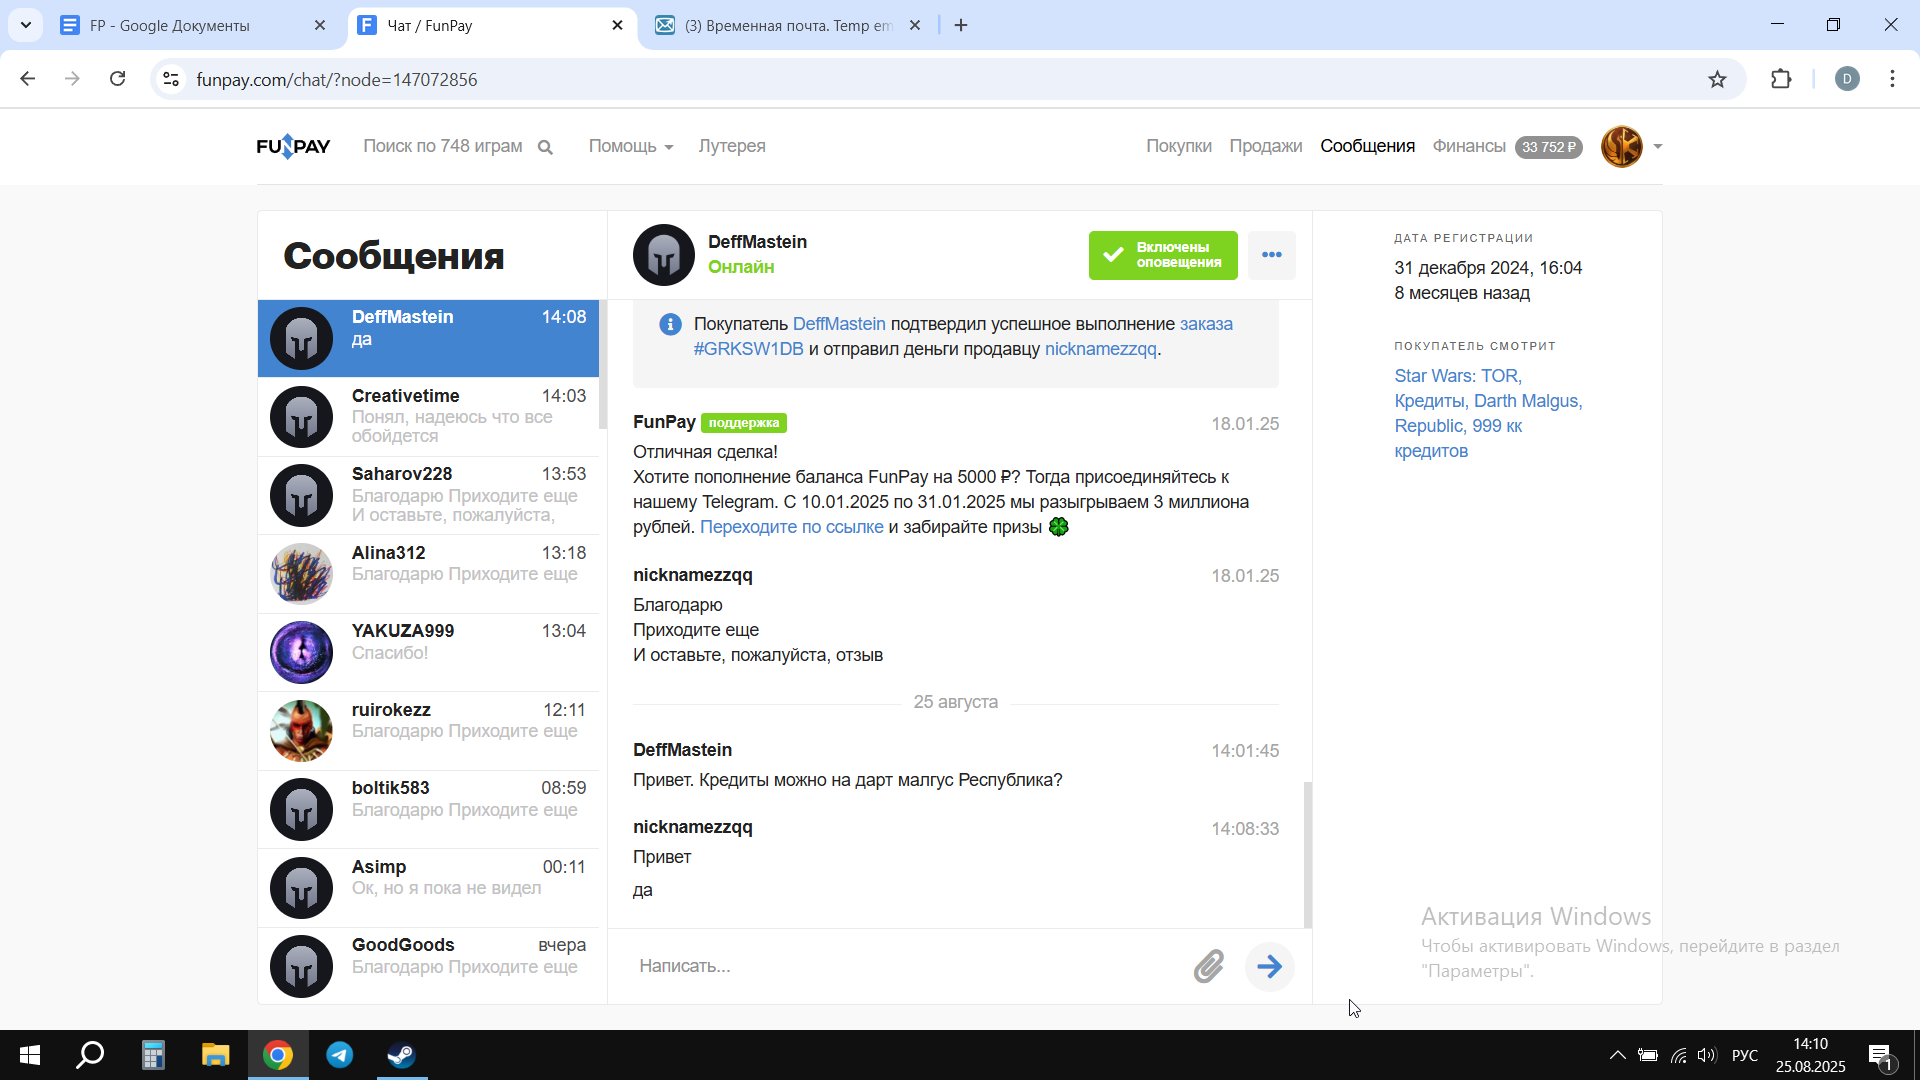Click the FunPay logo
This screenshot has width=1920, height=1080.
point(293,147)
